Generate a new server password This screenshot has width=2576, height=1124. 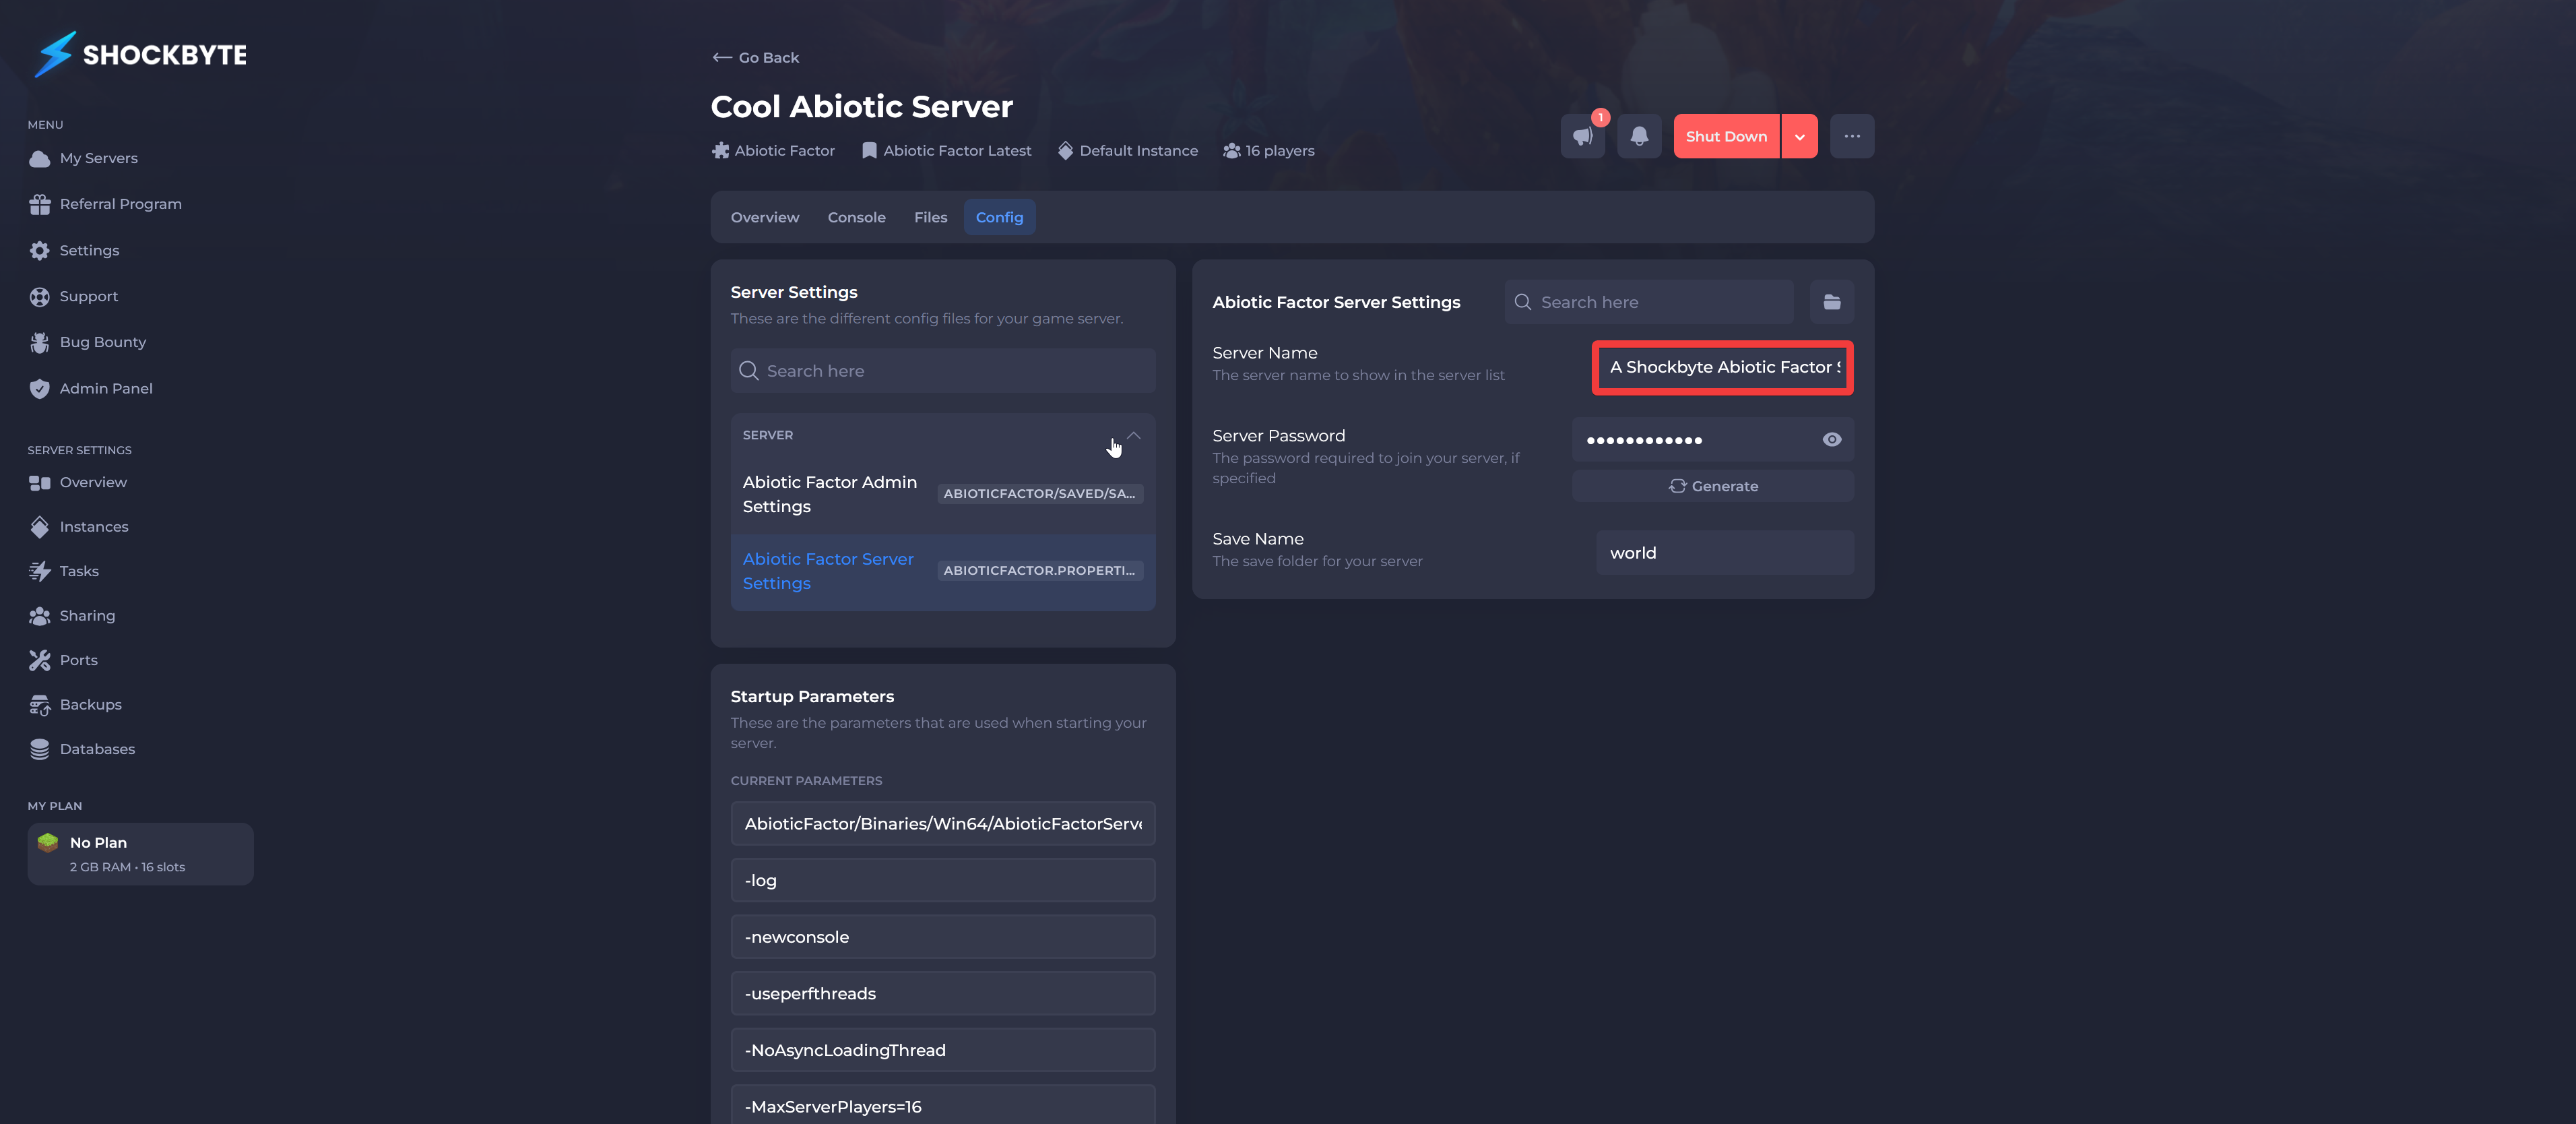click(1713, 486)
